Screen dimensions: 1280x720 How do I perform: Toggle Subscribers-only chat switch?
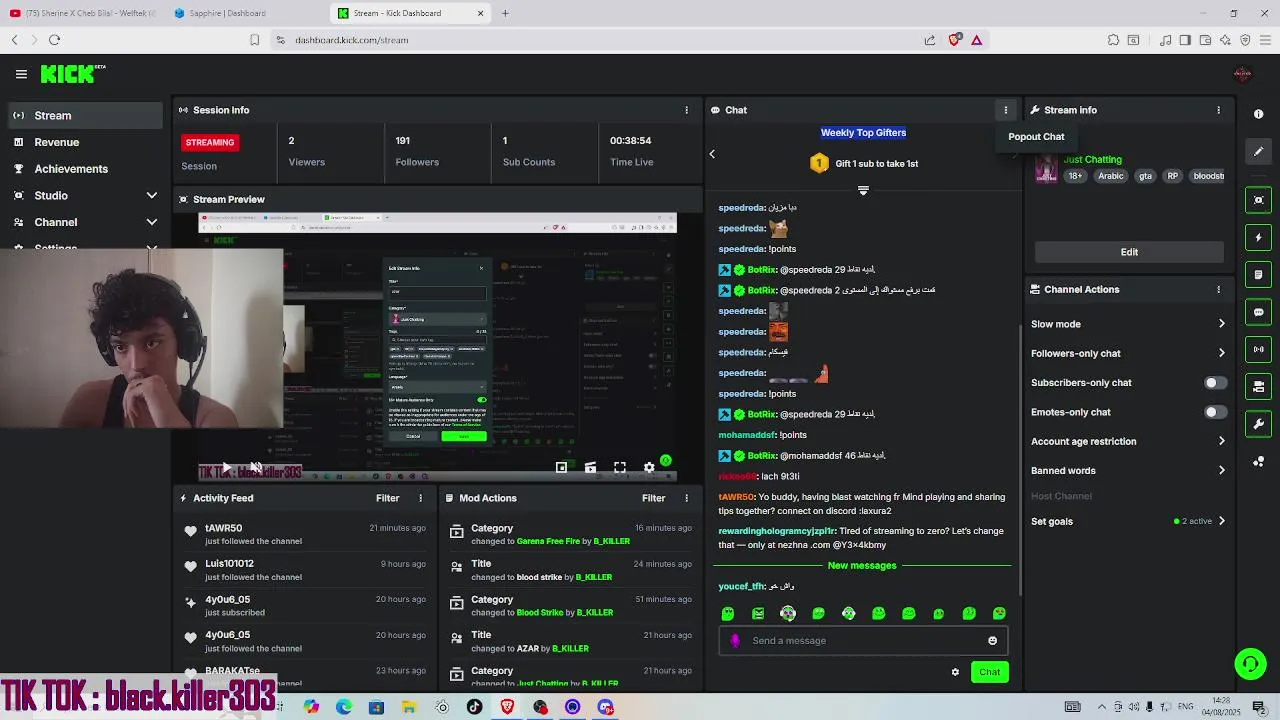pyautogui.click(x=1215, y=383)
